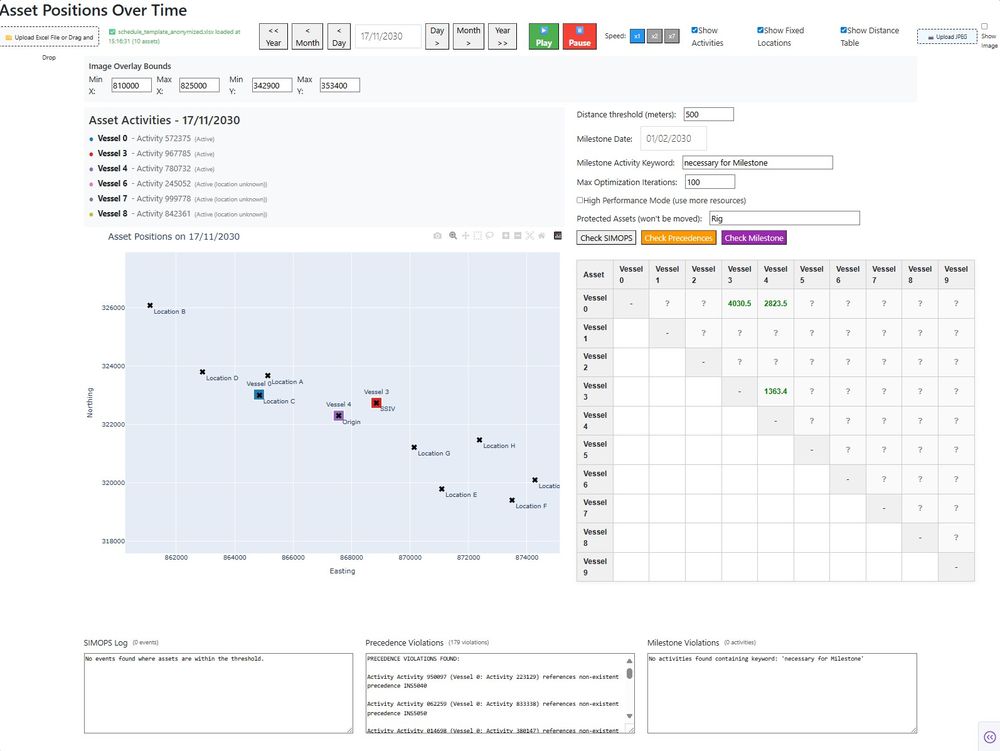
Task: Click Vessel 0 blue marker on map
Action: [259, 395]
